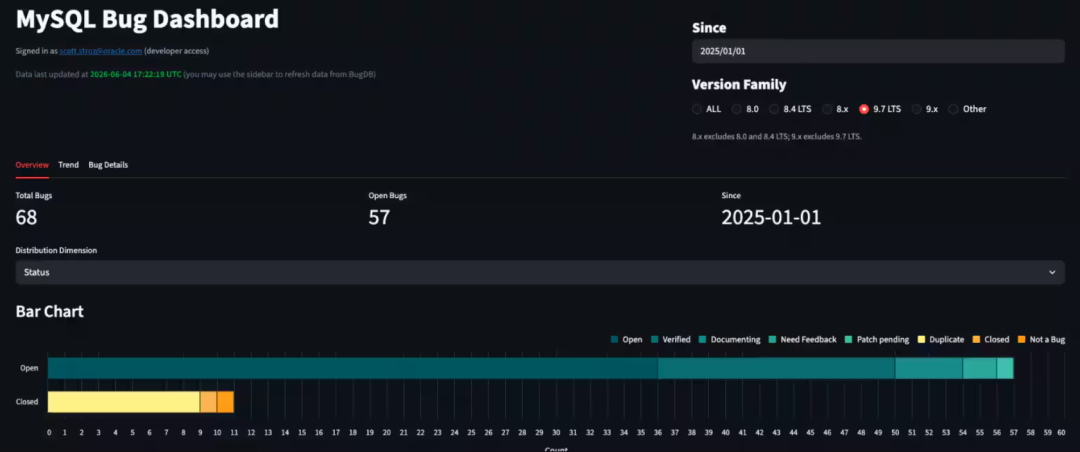The width and height of the screenshot is (1080, 452).
Task: Open the Bug Details tab
Action: point(108,165)
